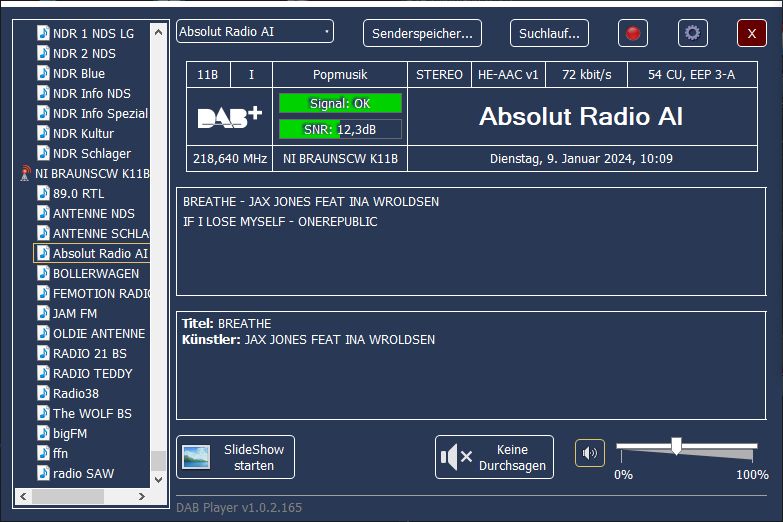This screenshot has height=522, width=783.
Task: Select NDR Kultur station
Action: point(83,133)
